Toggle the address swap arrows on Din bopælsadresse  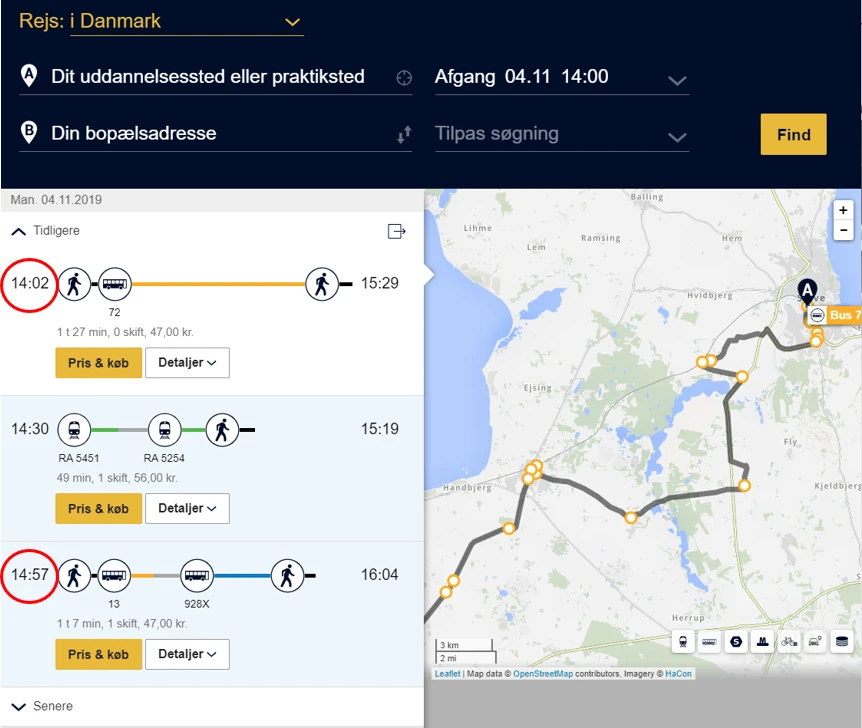pos(404,133)
